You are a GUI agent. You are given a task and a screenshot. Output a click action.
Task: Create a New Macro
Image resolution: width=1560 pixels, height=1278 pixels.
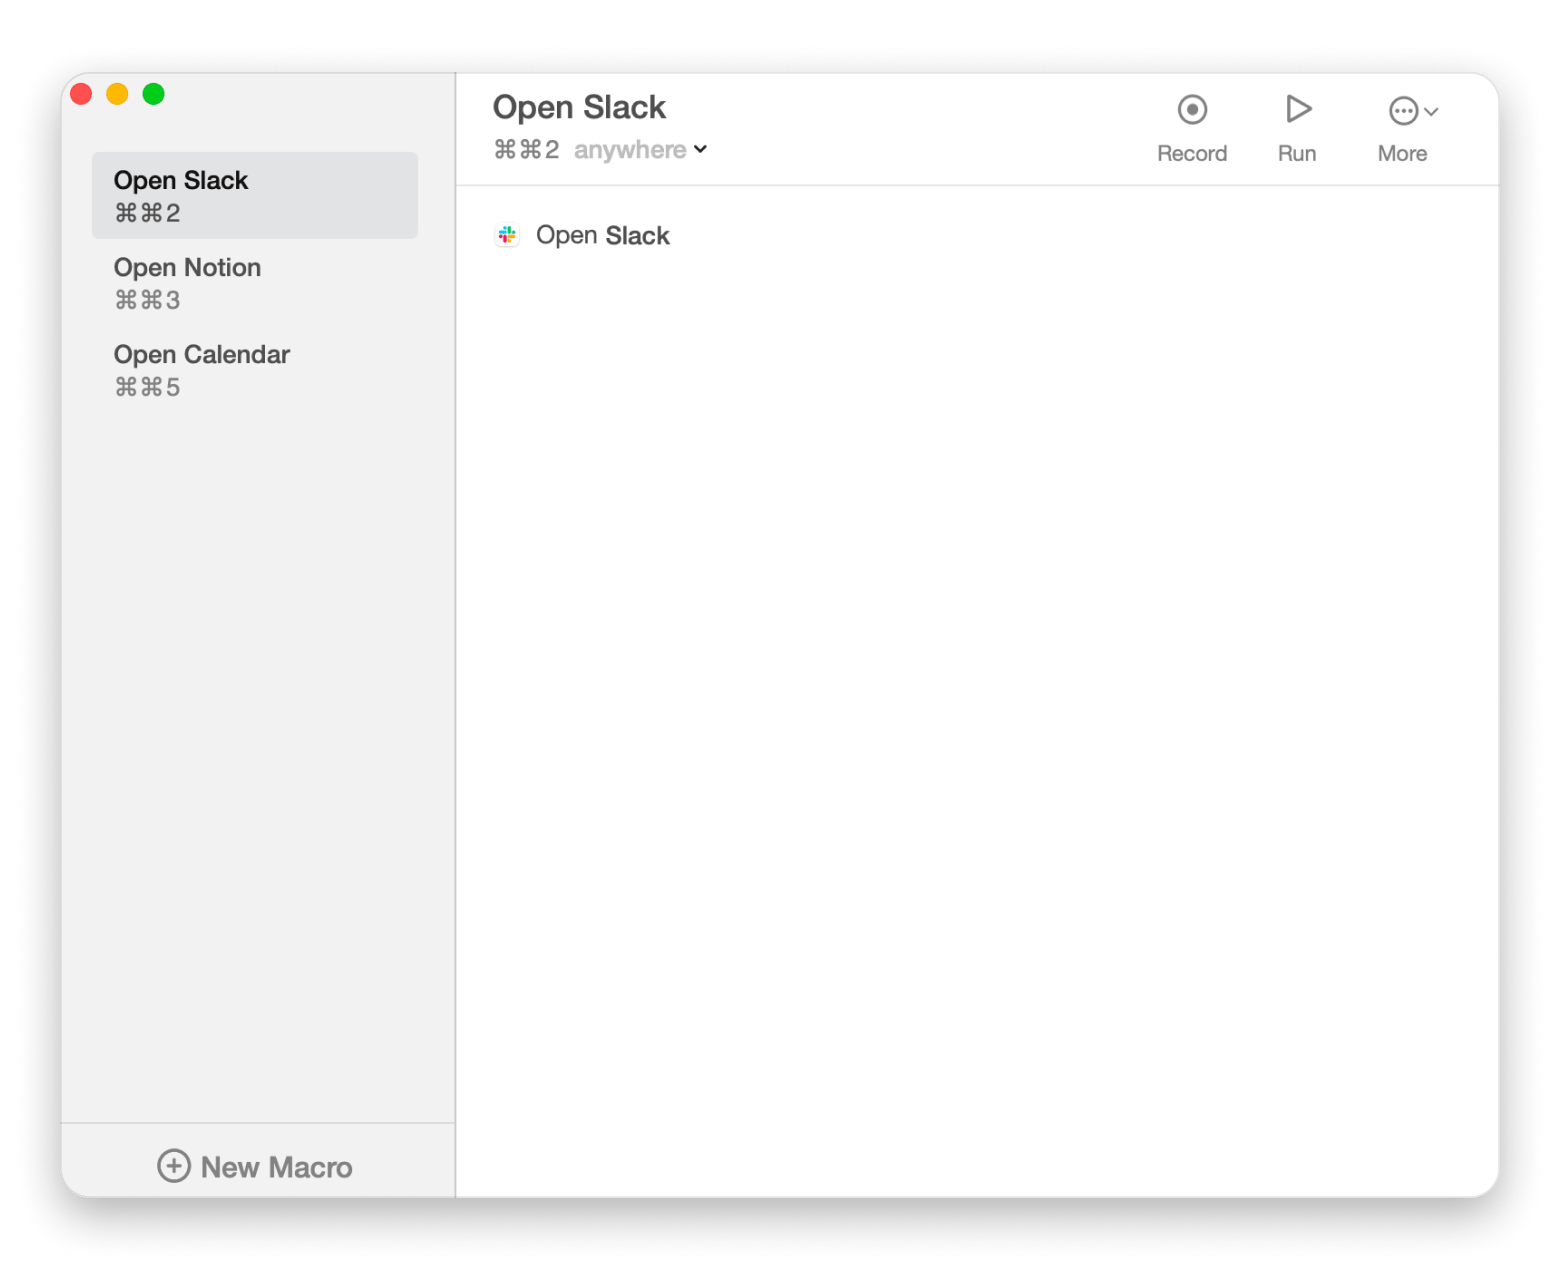(255, 1166)
